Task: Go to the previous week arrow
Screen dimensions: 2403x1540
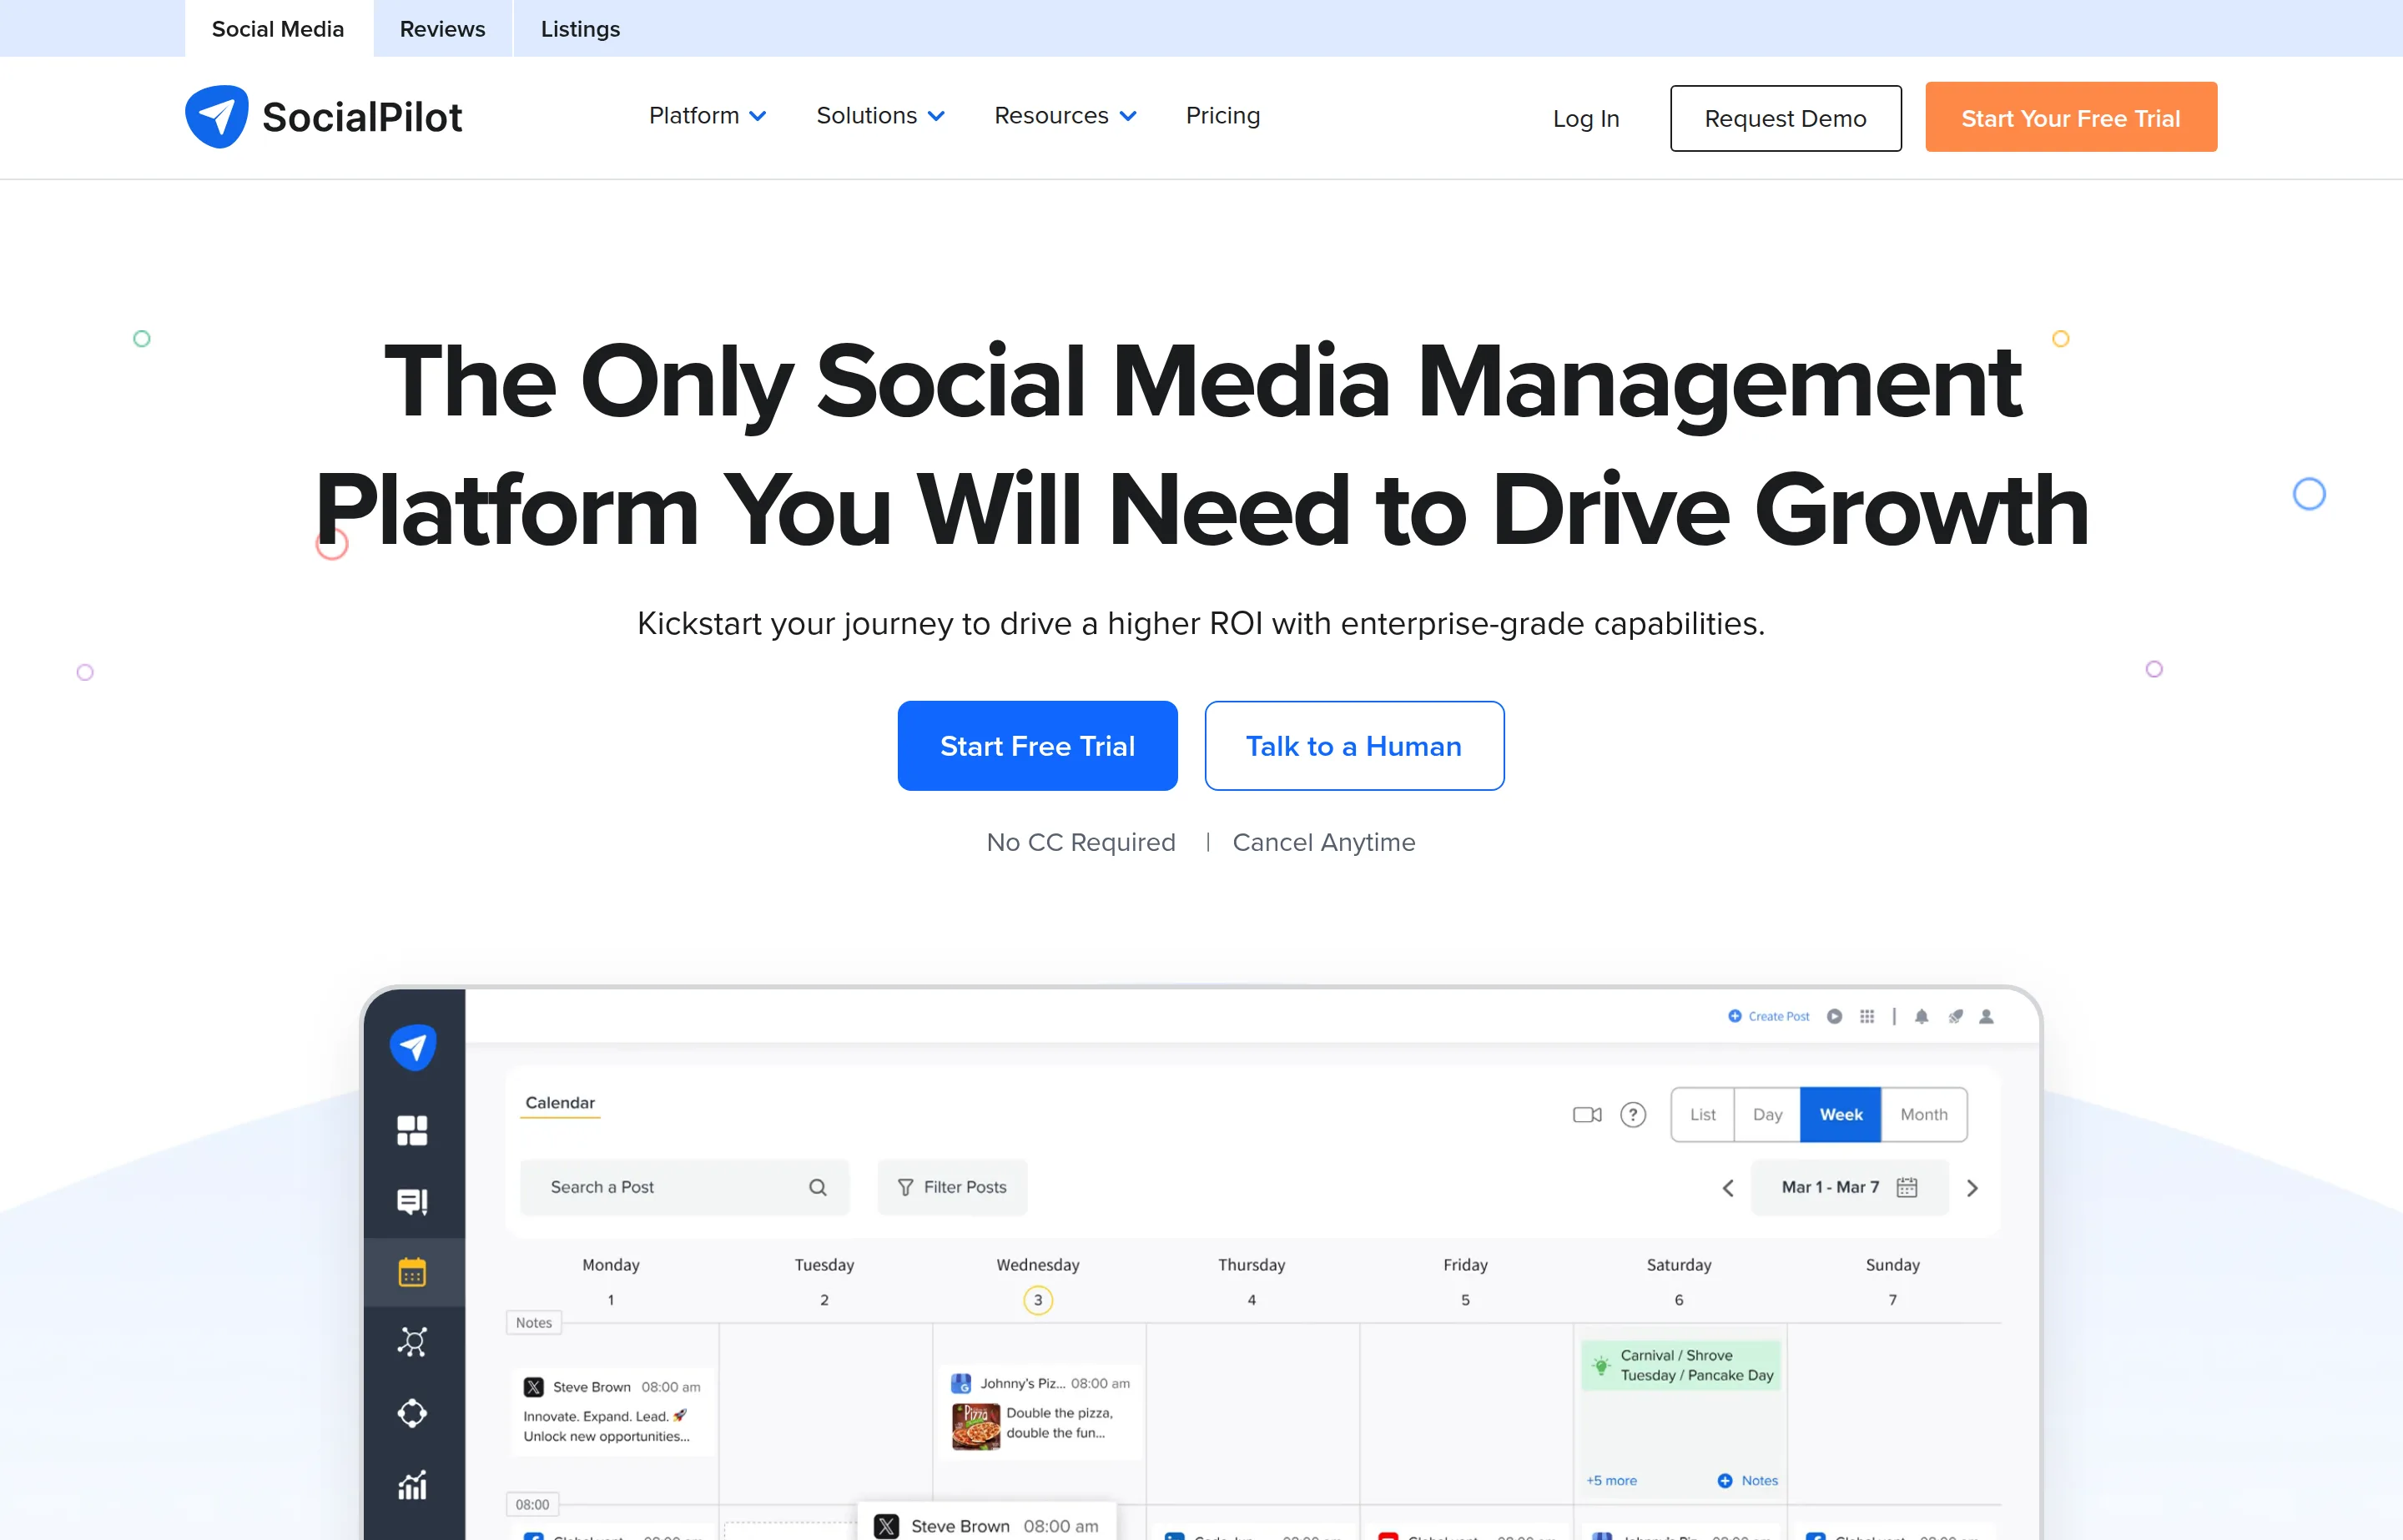Action: coord(1728,1188)
